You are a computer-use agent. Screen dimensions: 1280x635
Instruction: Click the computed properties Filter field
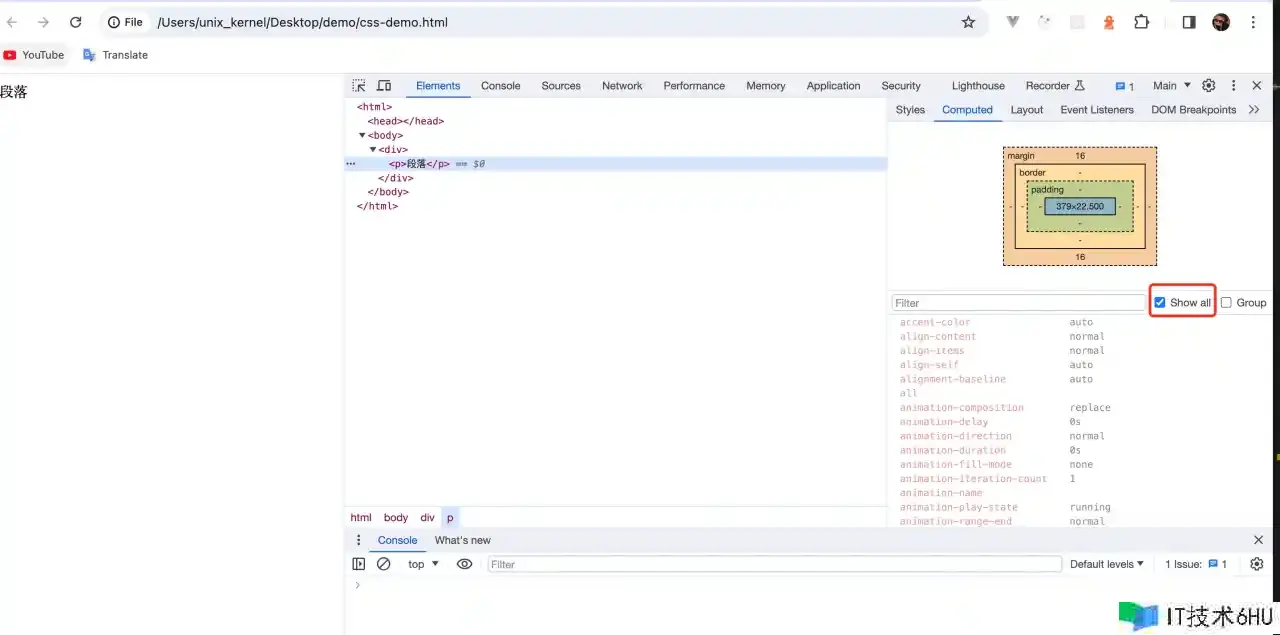pyautogui.click(x=1018, y=303)
